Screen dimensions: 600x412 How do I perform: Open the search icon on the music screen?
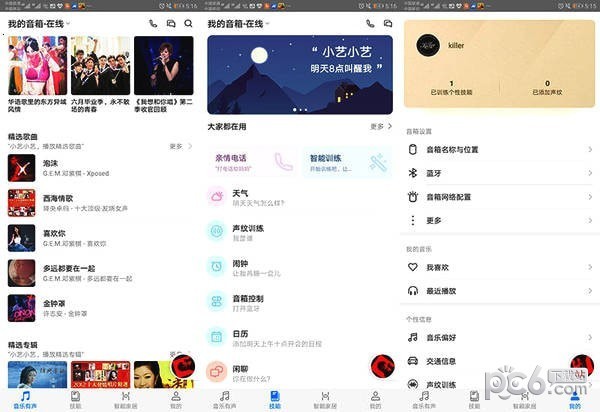[x=188, y=24]
